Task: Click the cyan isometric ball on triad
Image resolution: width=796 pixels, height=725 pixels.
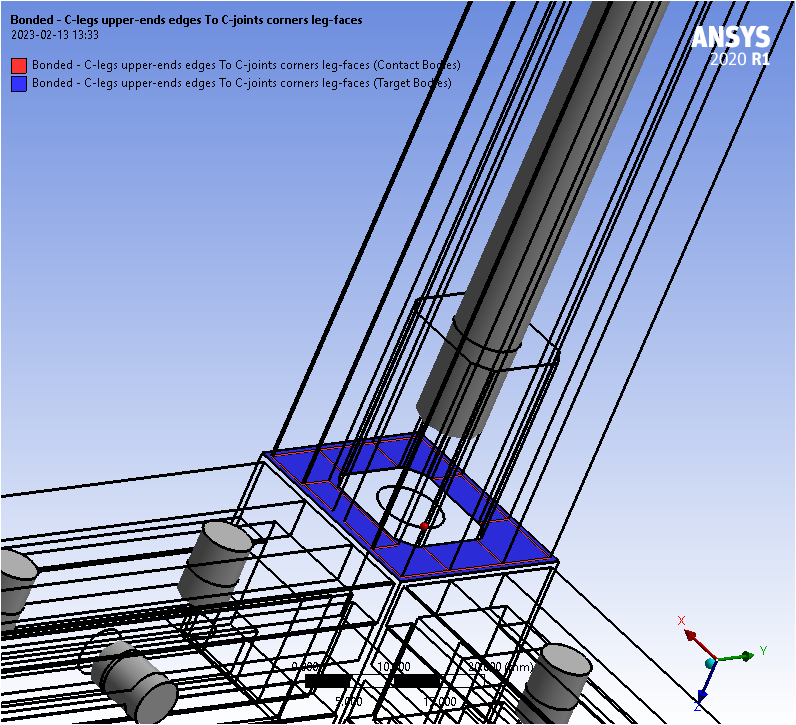Action: point(711,663)
